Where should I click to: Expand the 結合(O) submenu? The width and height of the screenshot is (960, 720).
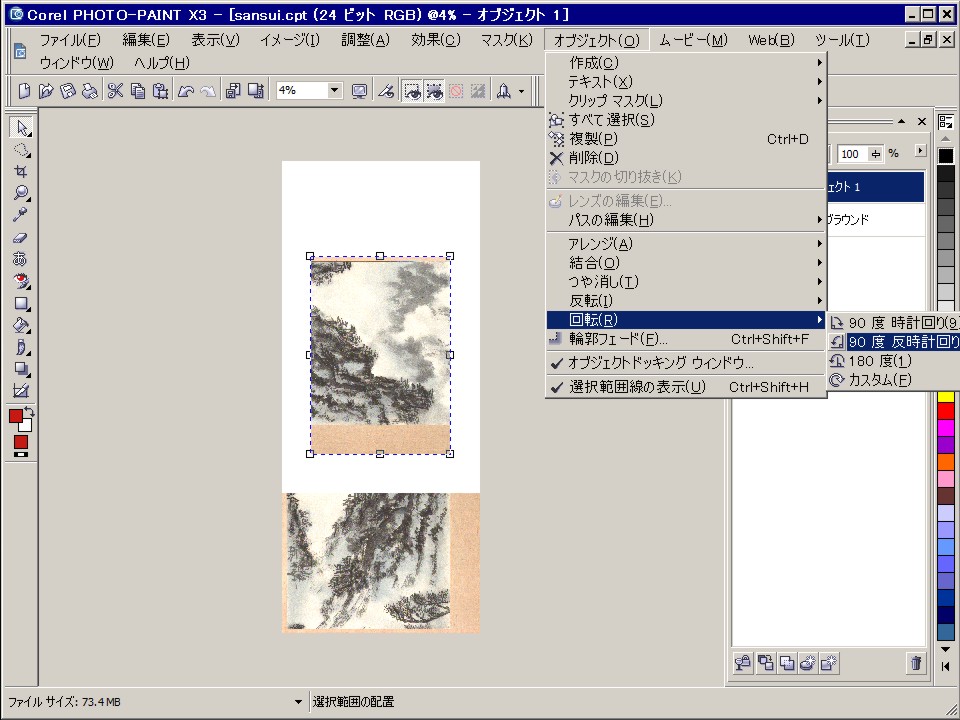coord(686,263)
